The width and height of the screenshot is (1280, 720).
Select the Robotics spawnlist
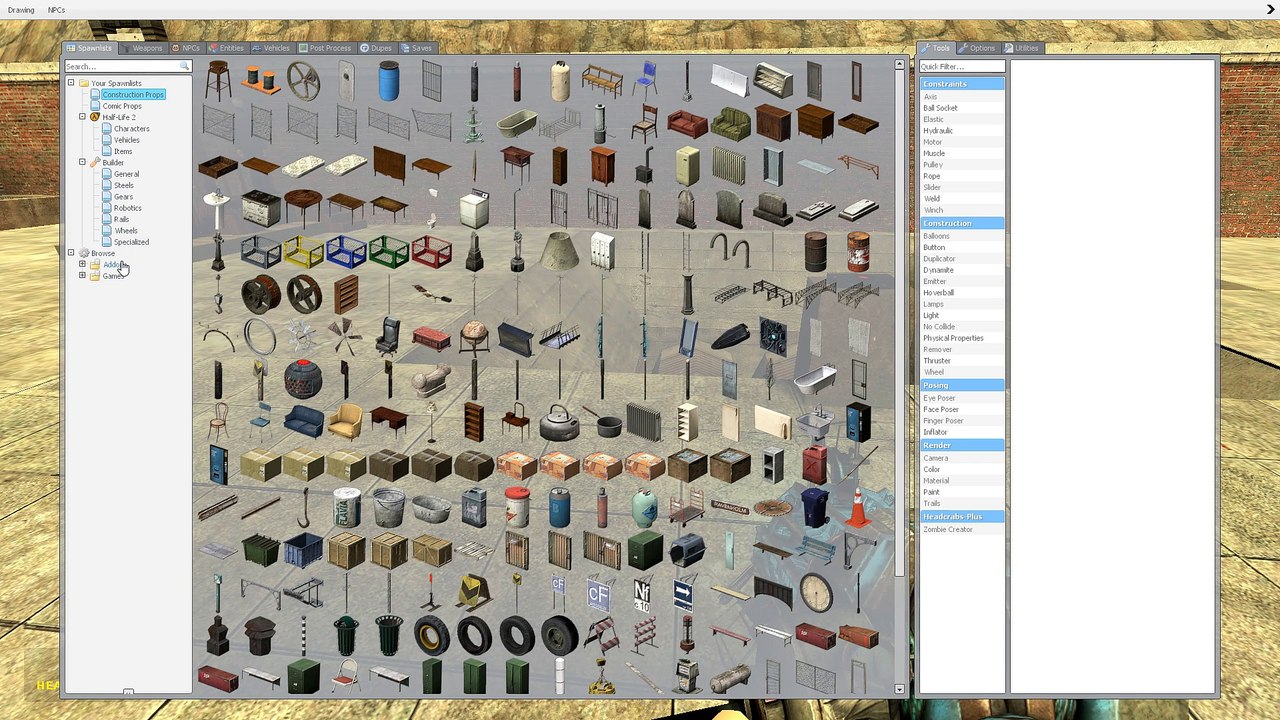(x=128, y=208)
